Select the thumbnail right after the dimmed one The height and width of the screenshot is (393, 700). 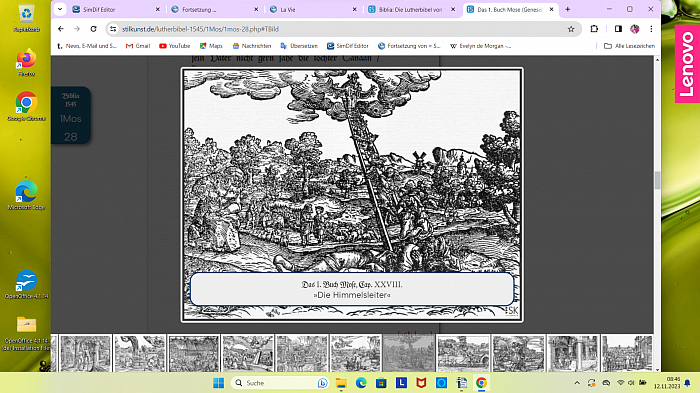click(x=463, y=353)
